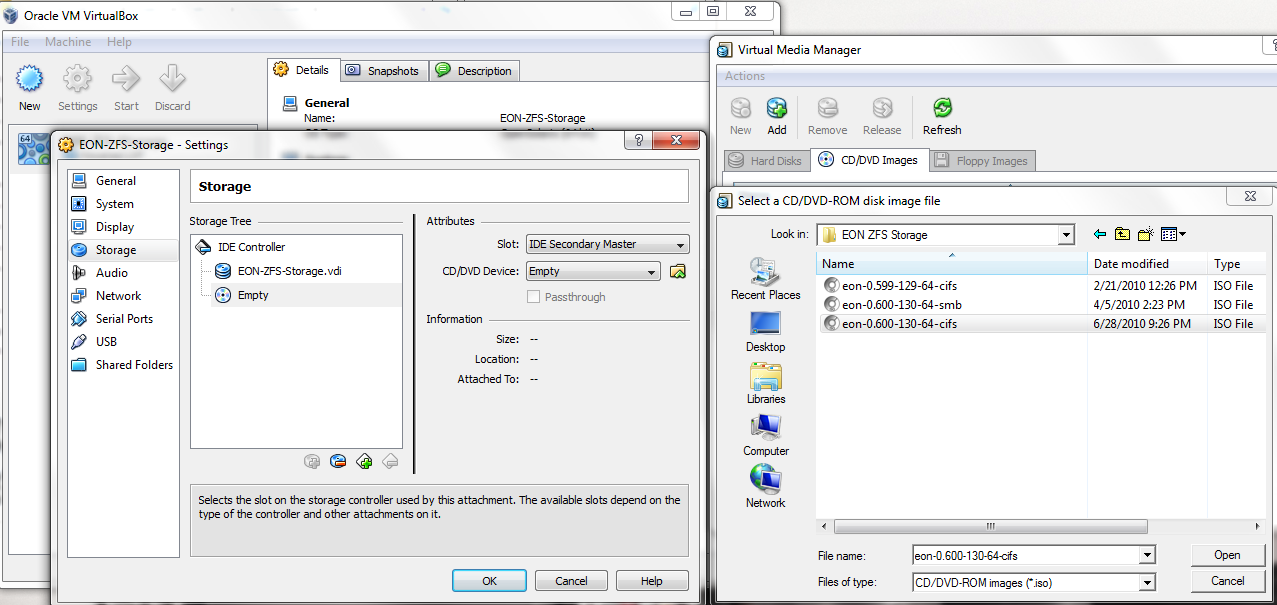Select Display category in Settings sidebar
This screenshot has height=605, width=1277.
point(123,227)
